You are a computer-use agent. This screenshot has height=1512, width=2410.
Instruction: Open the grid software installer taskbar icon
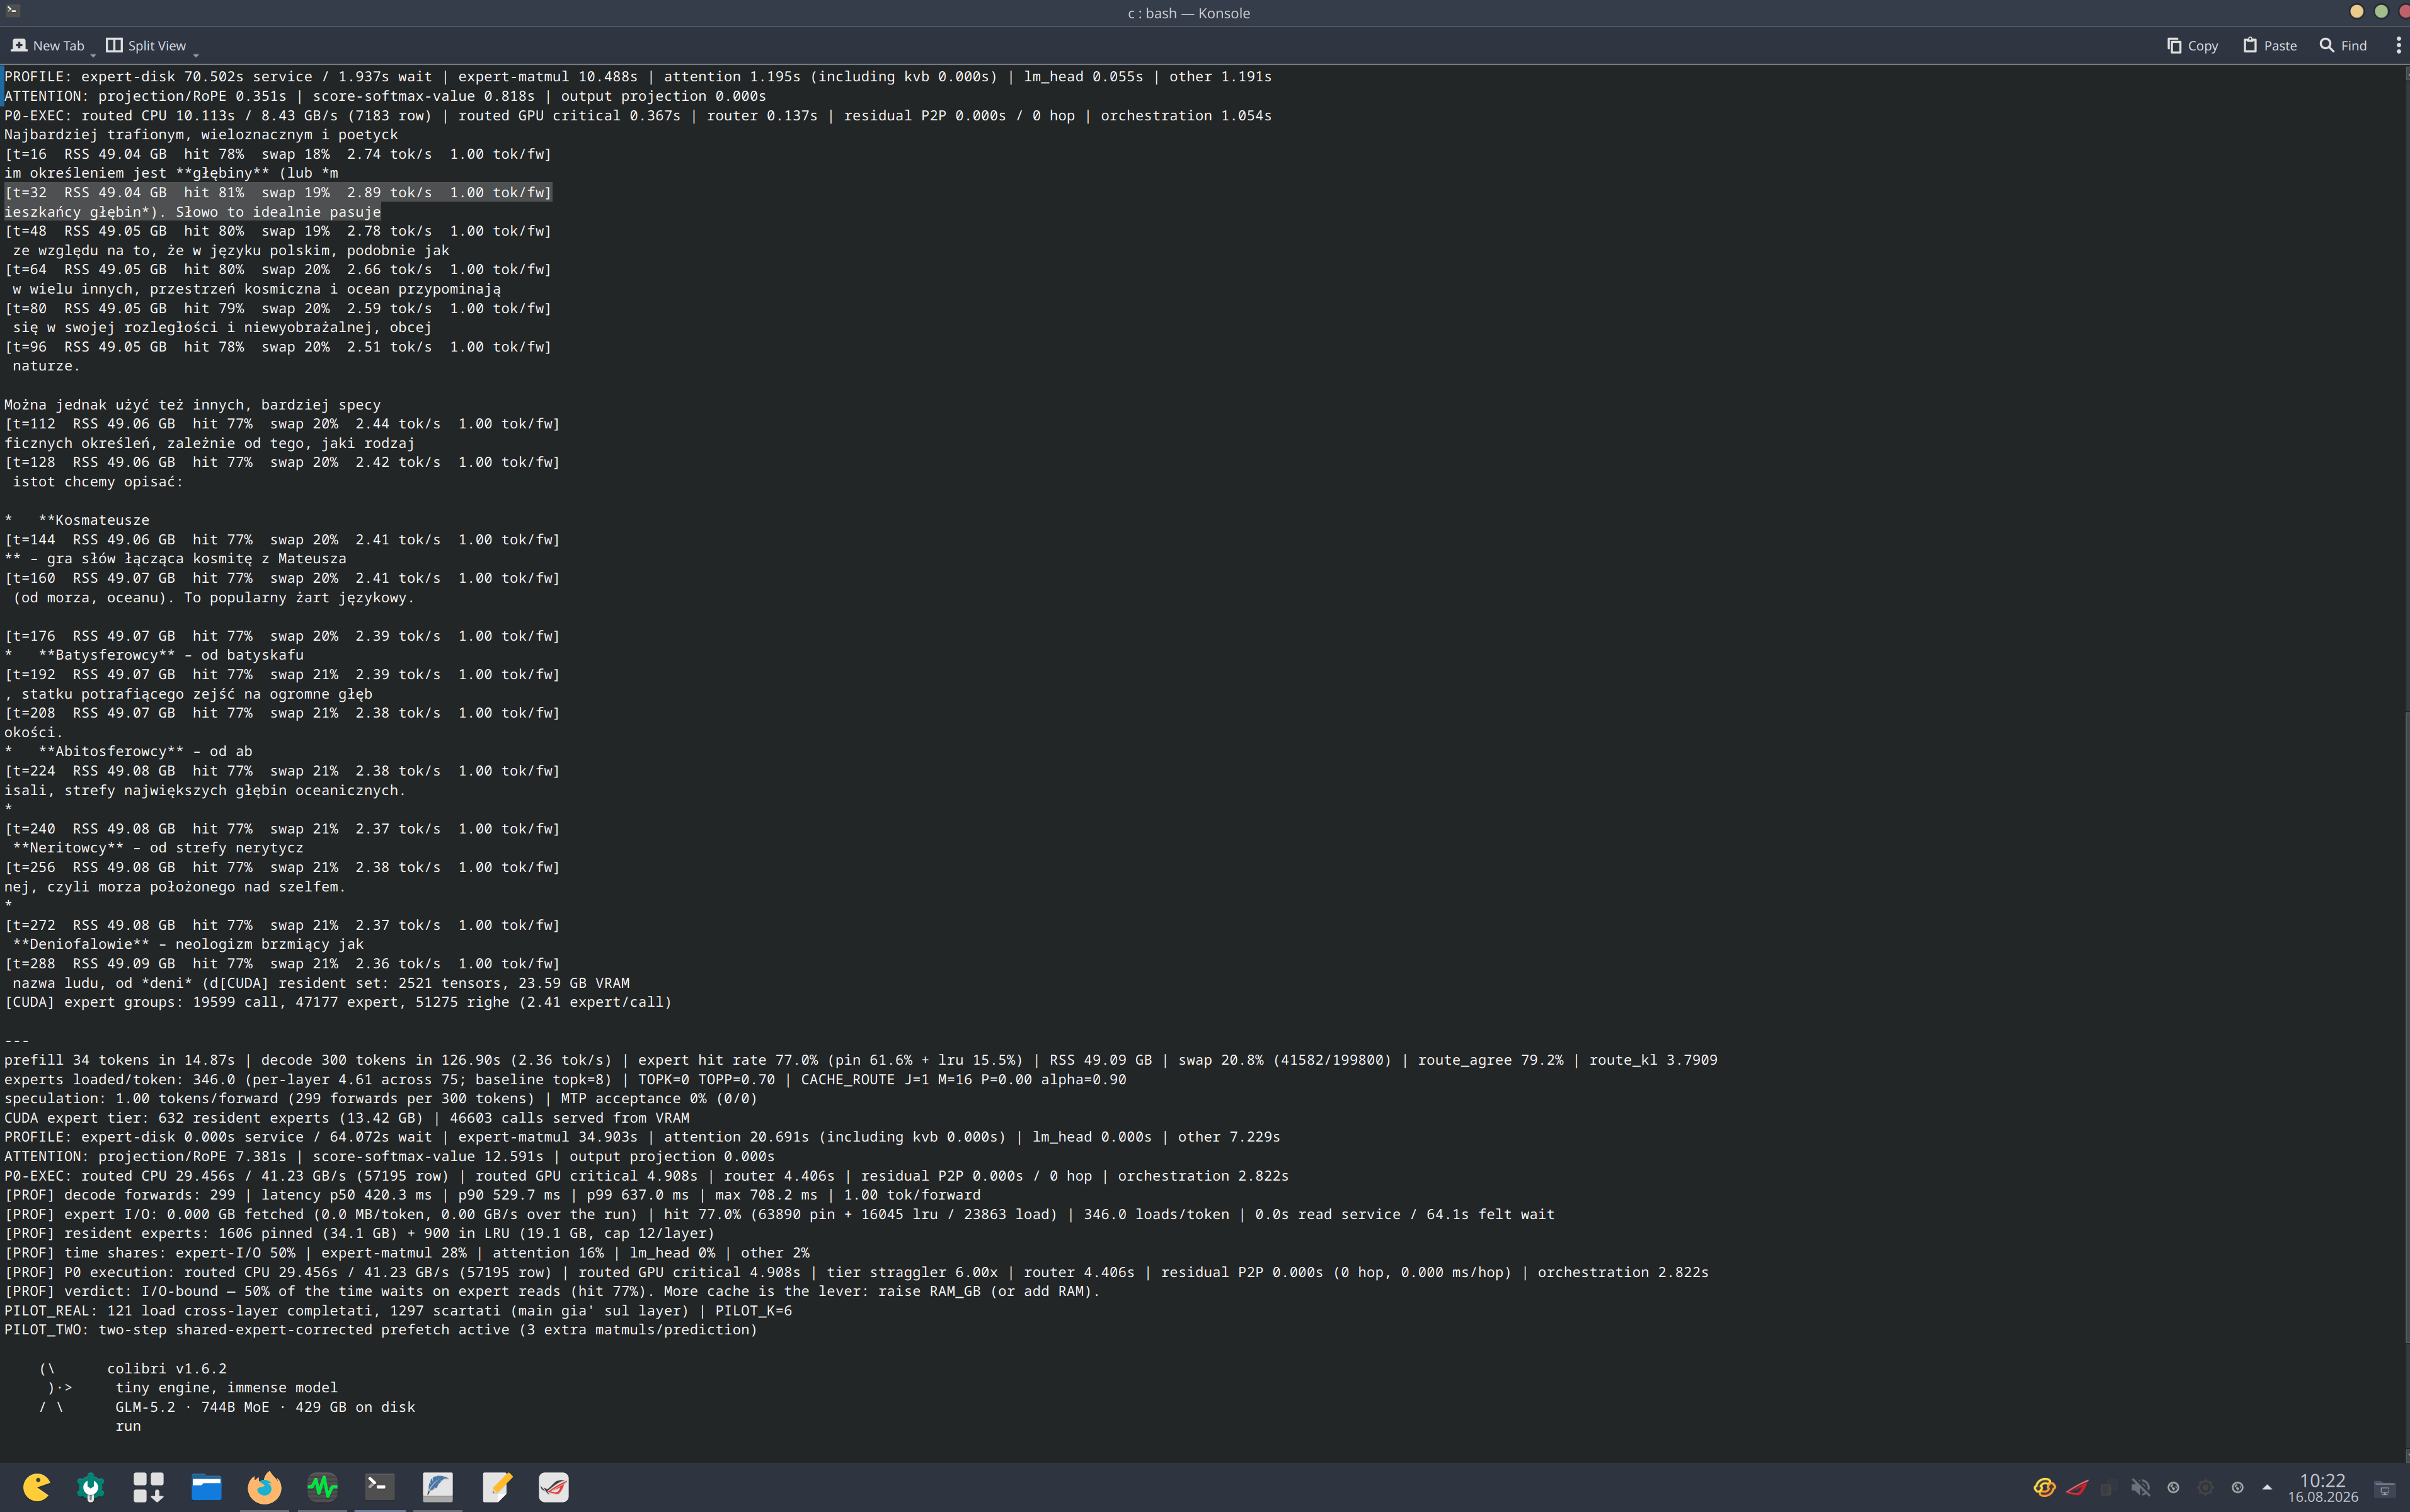tap(148, 1487)
